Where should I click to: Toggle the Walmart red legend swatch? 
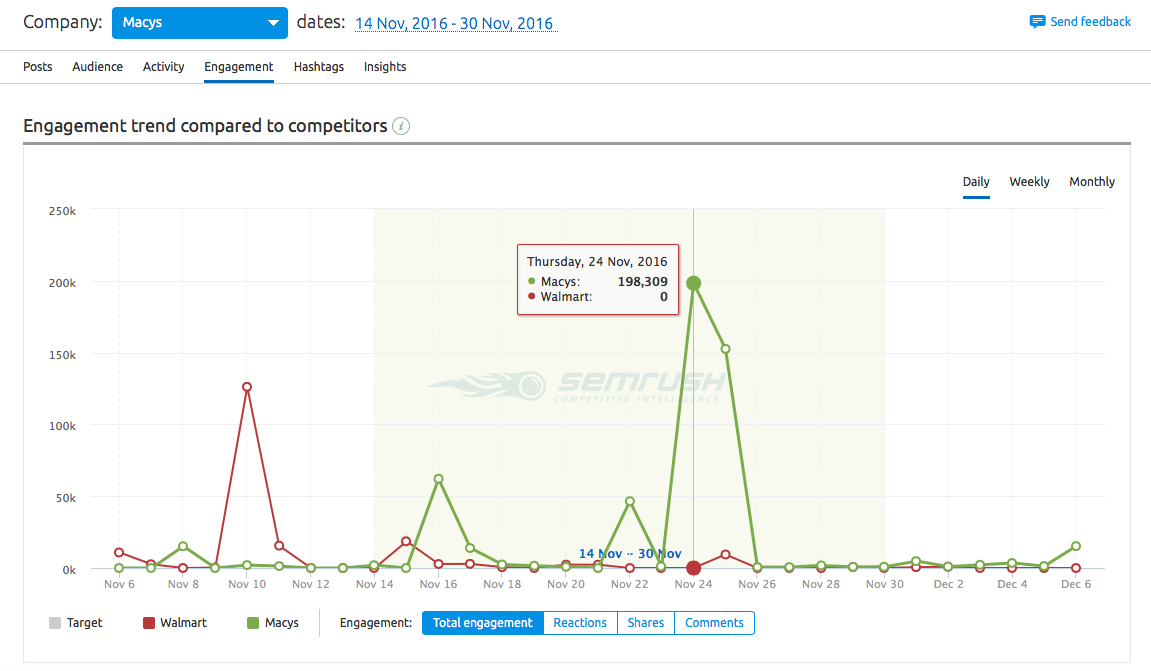pyautogui.click(x=149, y=623)
